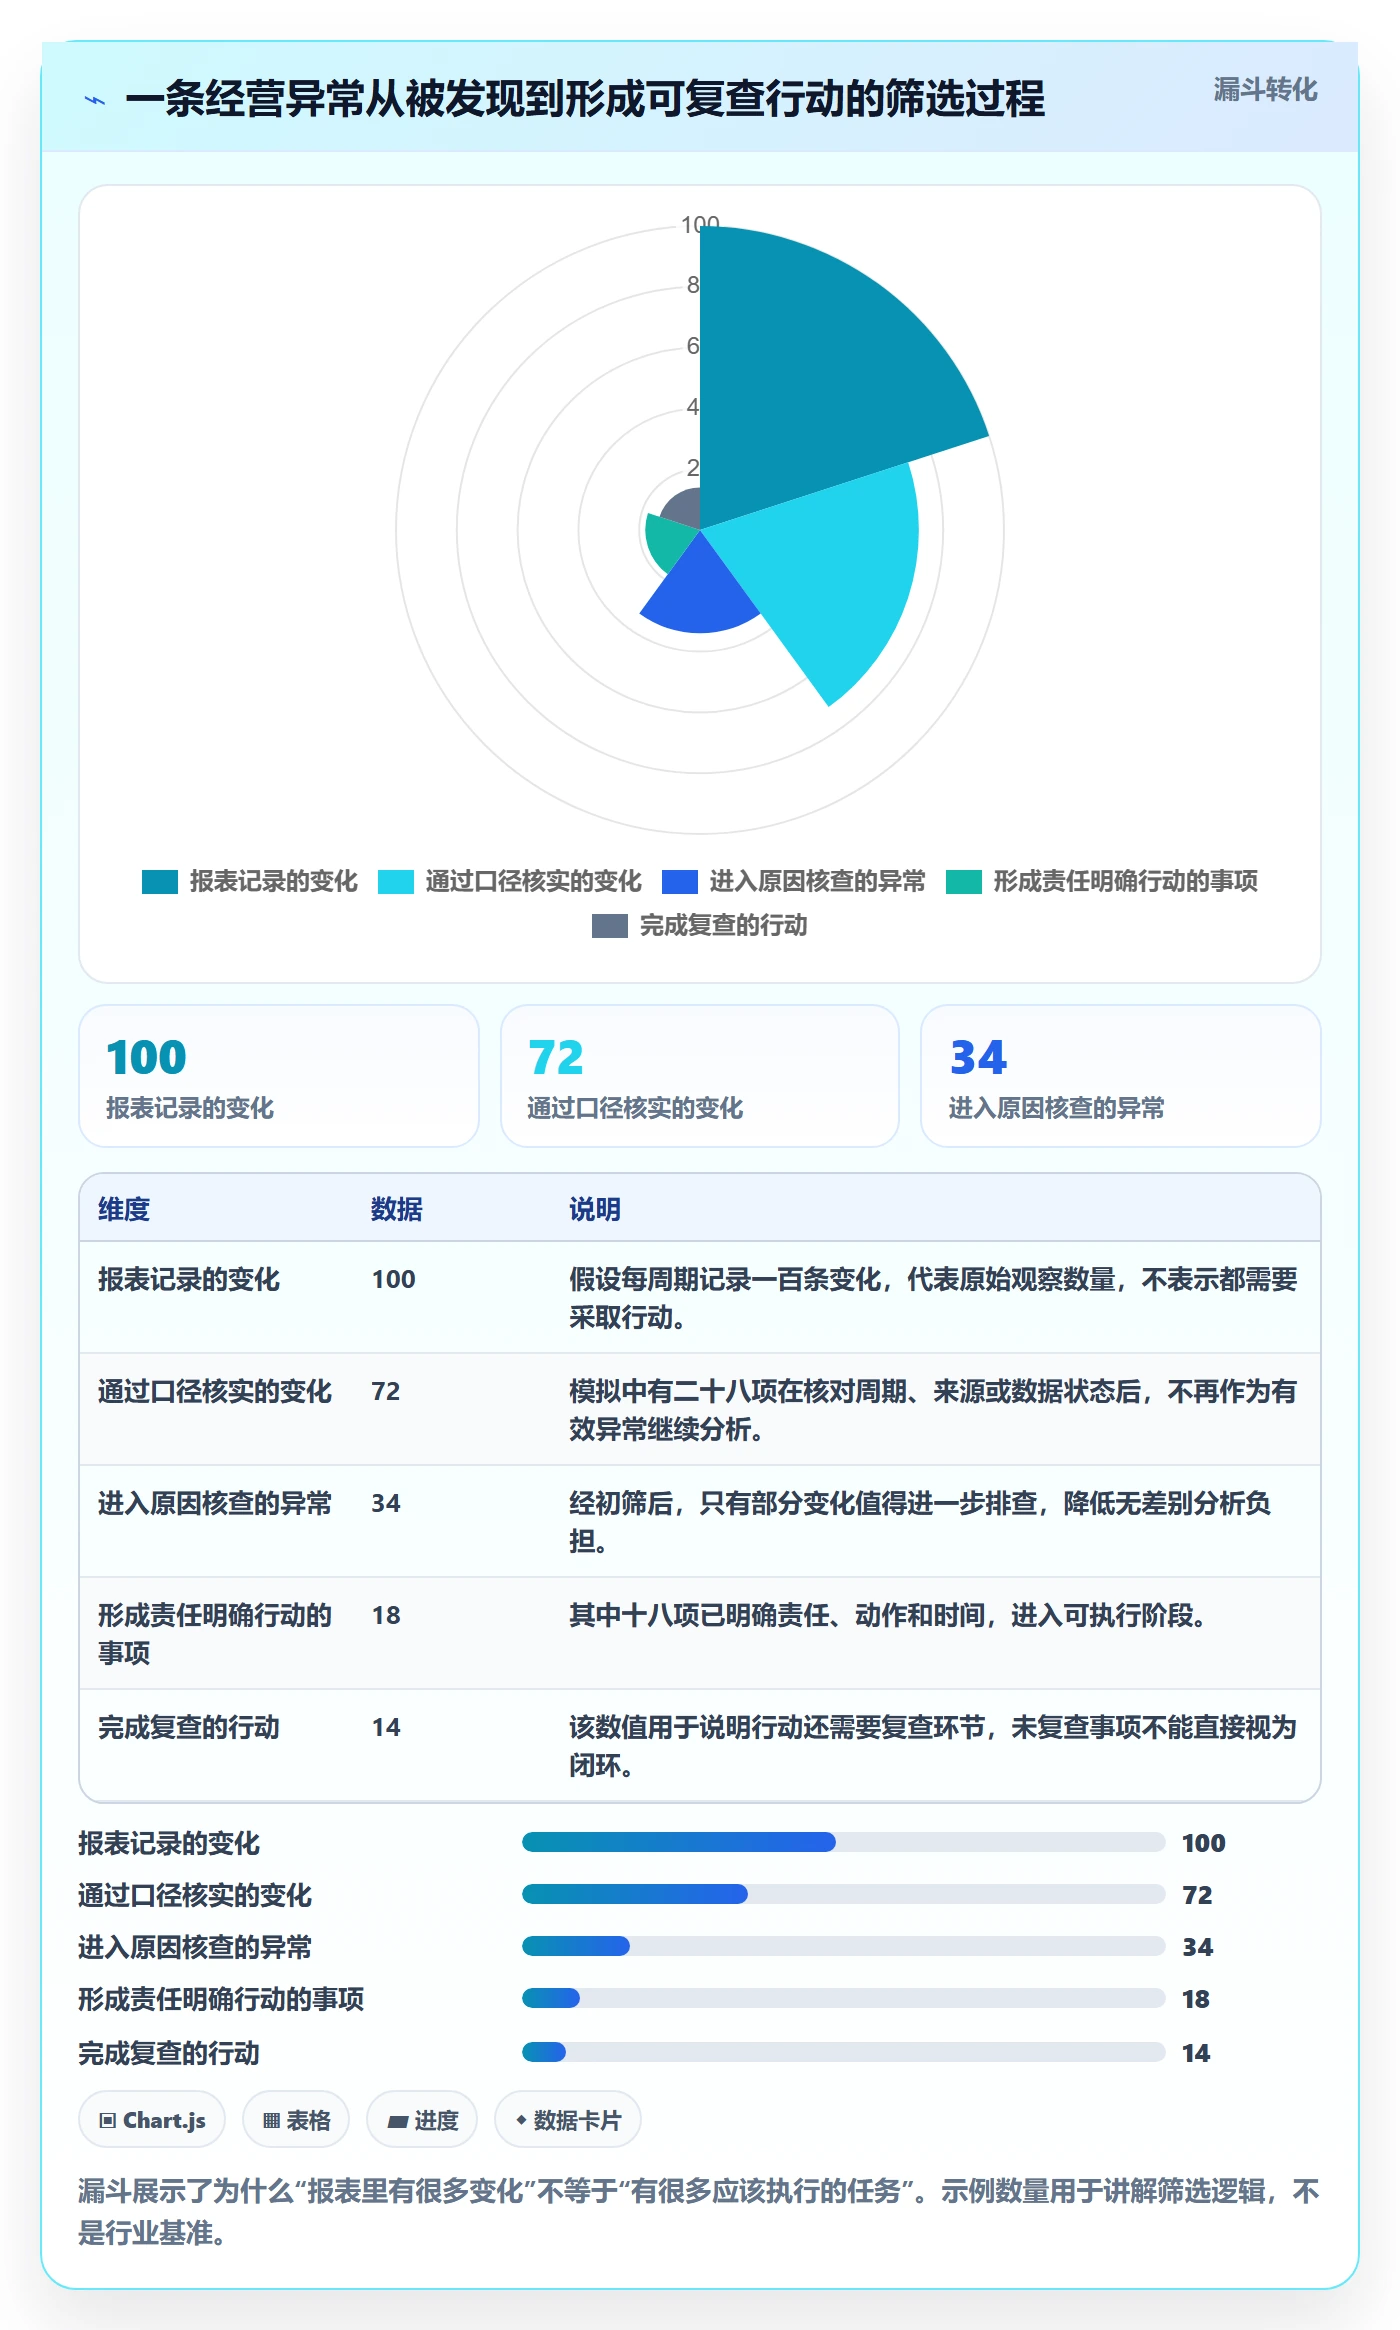
Task: Click description starting 模拟中有二十八项
Action: click(x=933, y=1410)
